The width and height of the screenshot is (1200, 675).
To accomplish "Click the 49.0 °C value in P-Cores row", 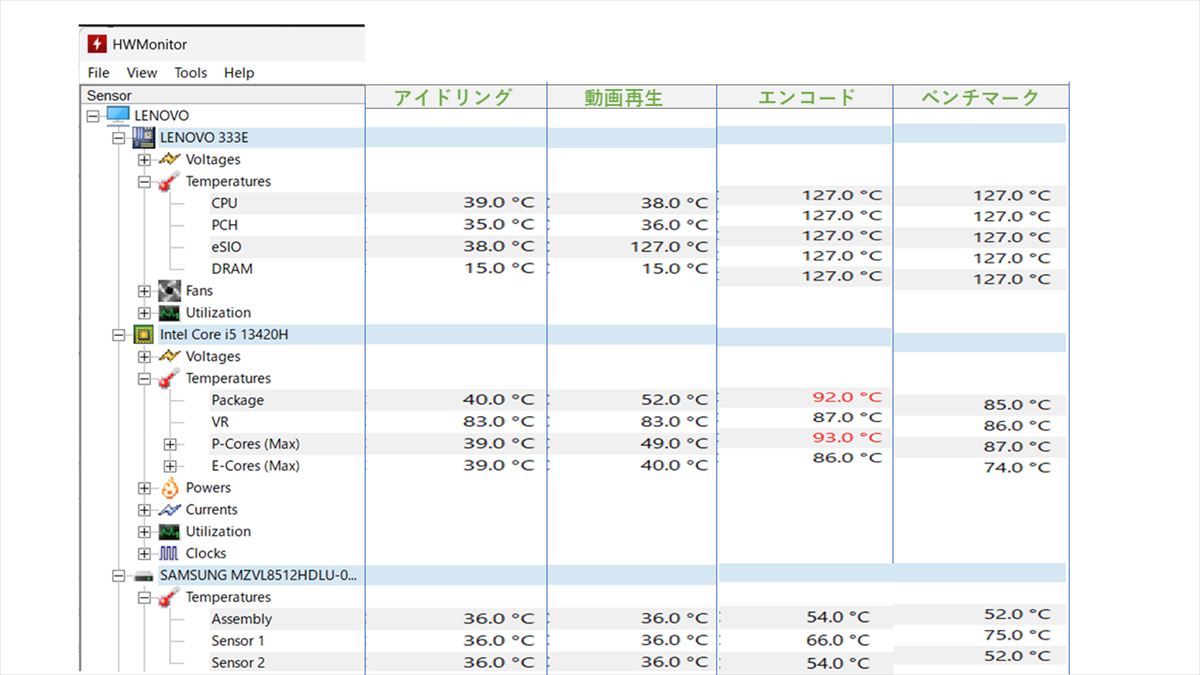I will tap(674, 443).
